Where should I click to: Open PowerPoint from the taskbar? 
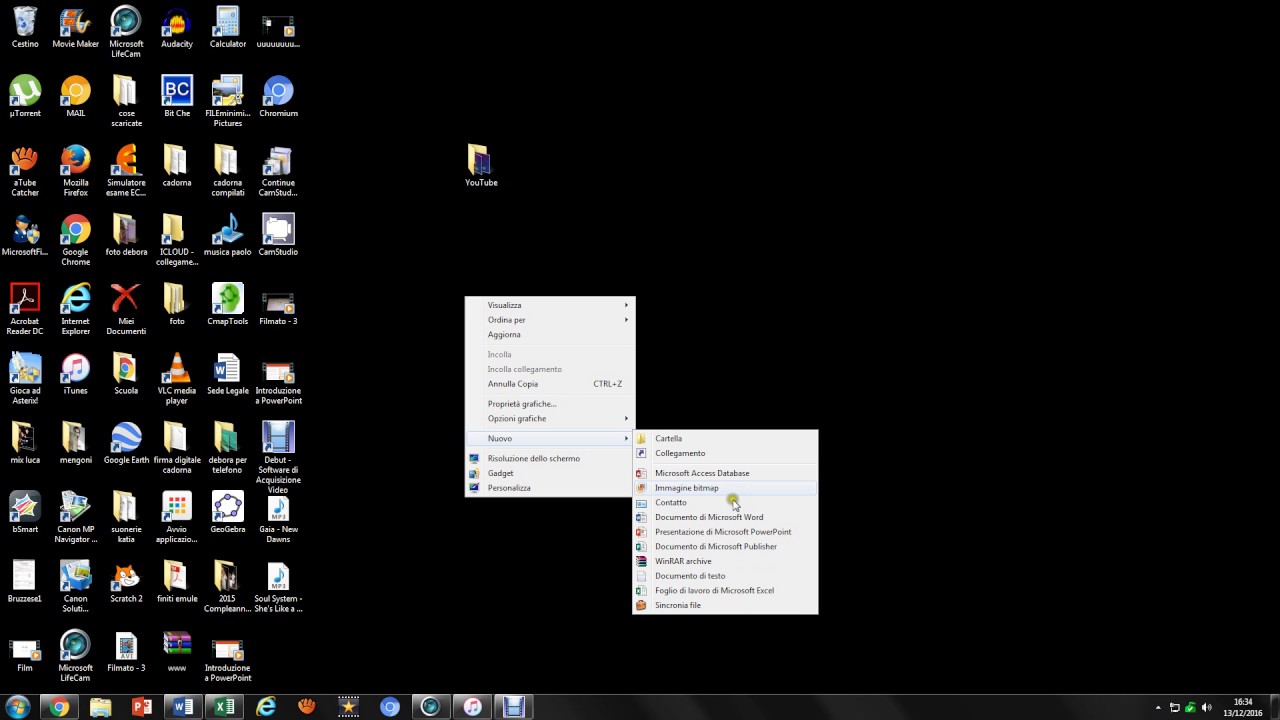(x=142, y=707)
